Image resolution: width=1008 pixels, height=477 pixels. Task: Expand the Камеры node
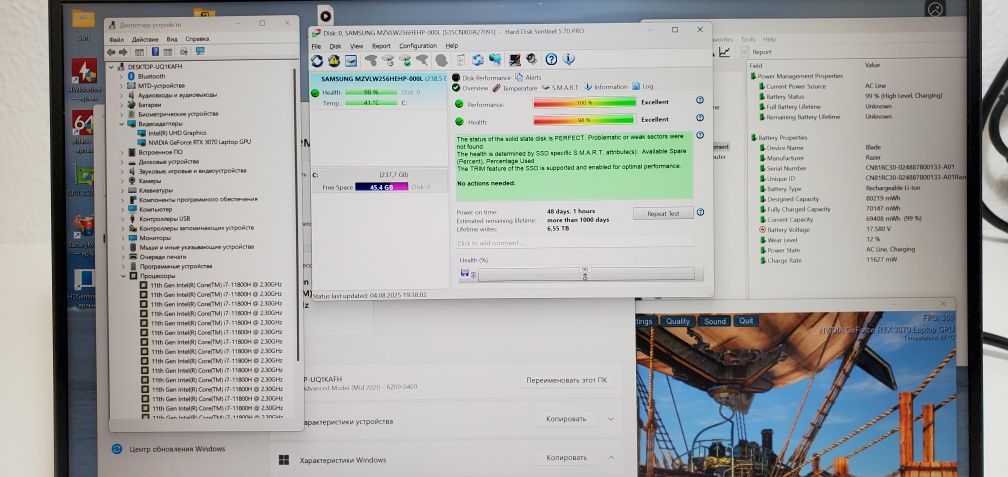122,181
